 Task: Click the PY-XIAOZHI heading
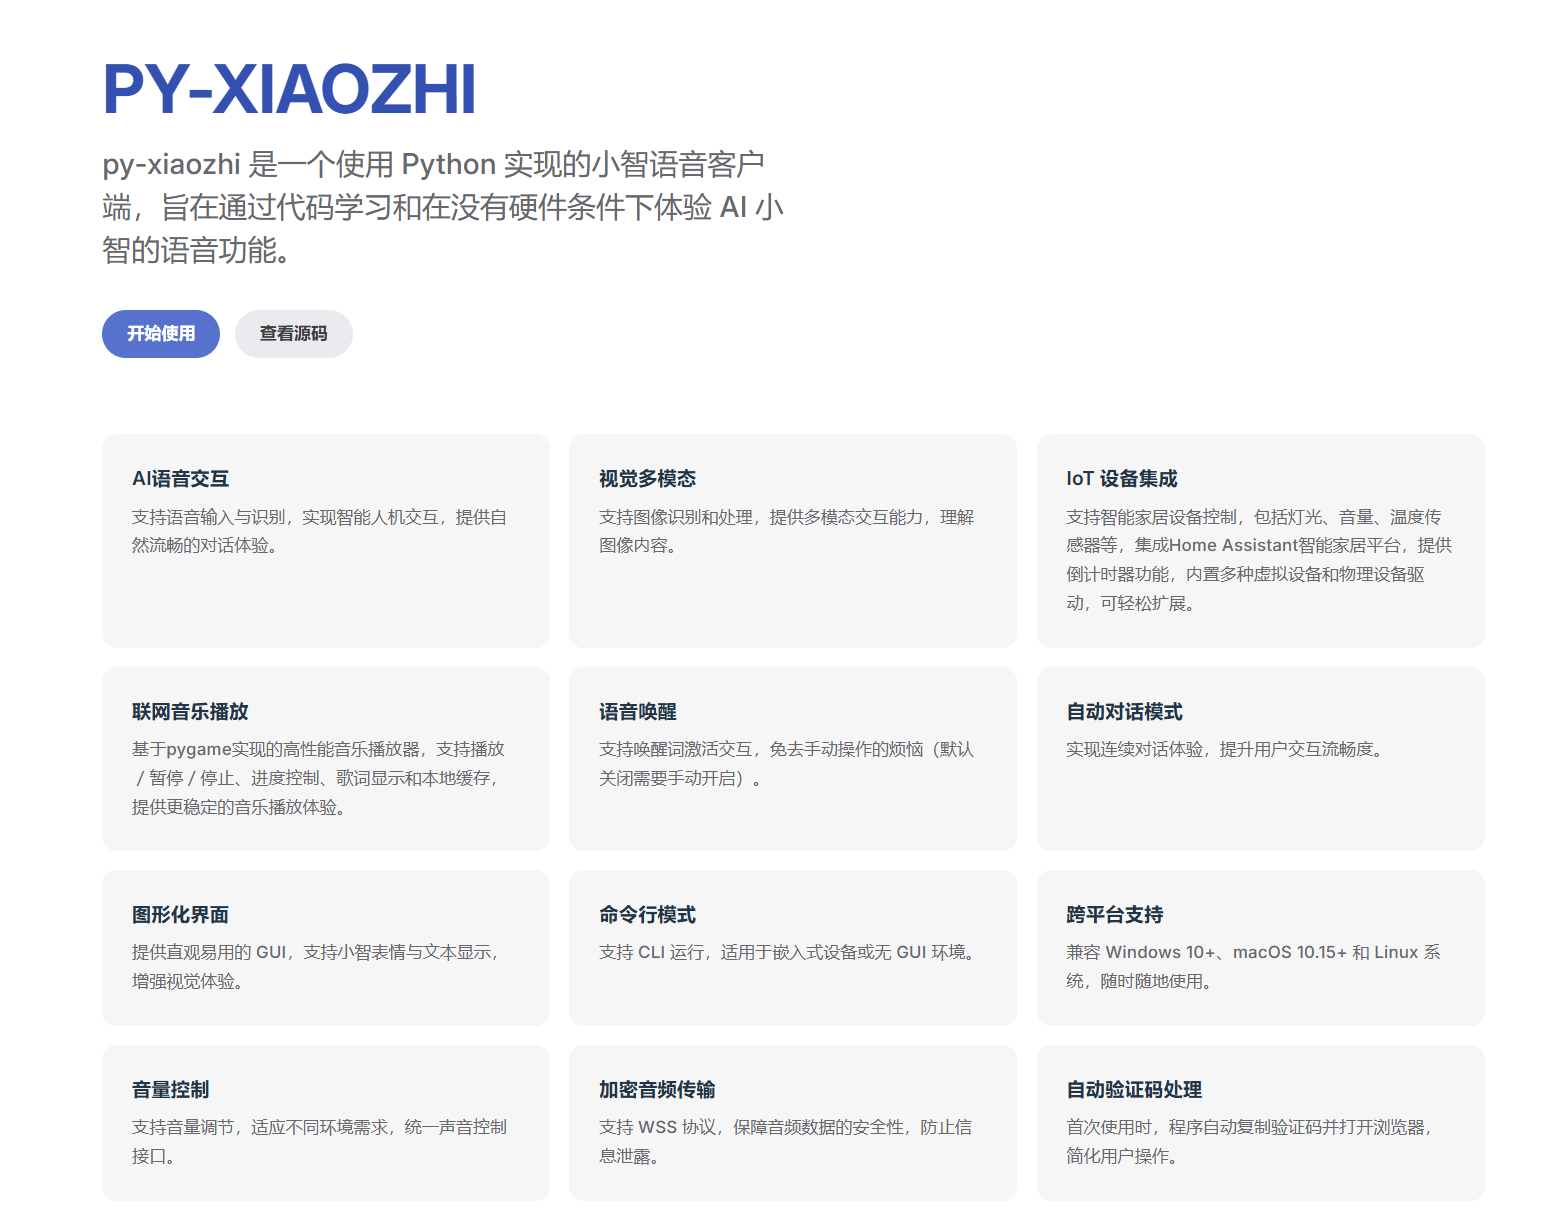(289, 90)
